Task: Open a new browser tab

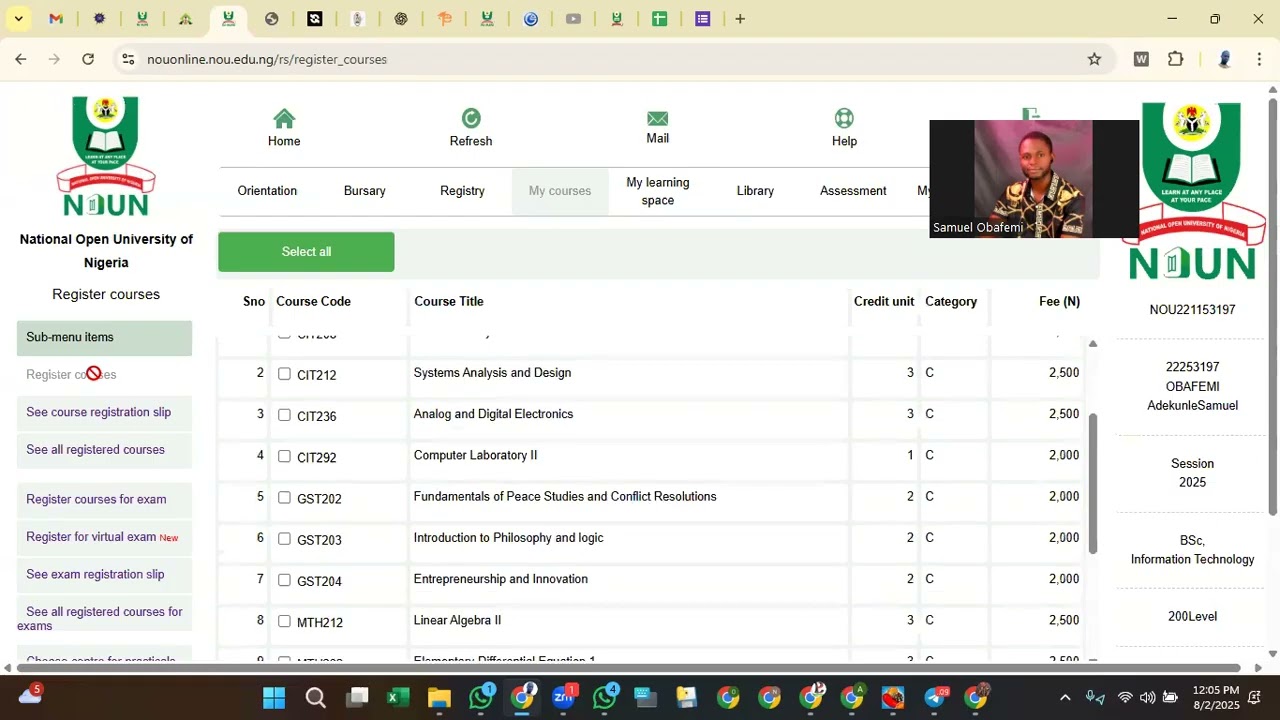Action: click(x=740, y=19)
